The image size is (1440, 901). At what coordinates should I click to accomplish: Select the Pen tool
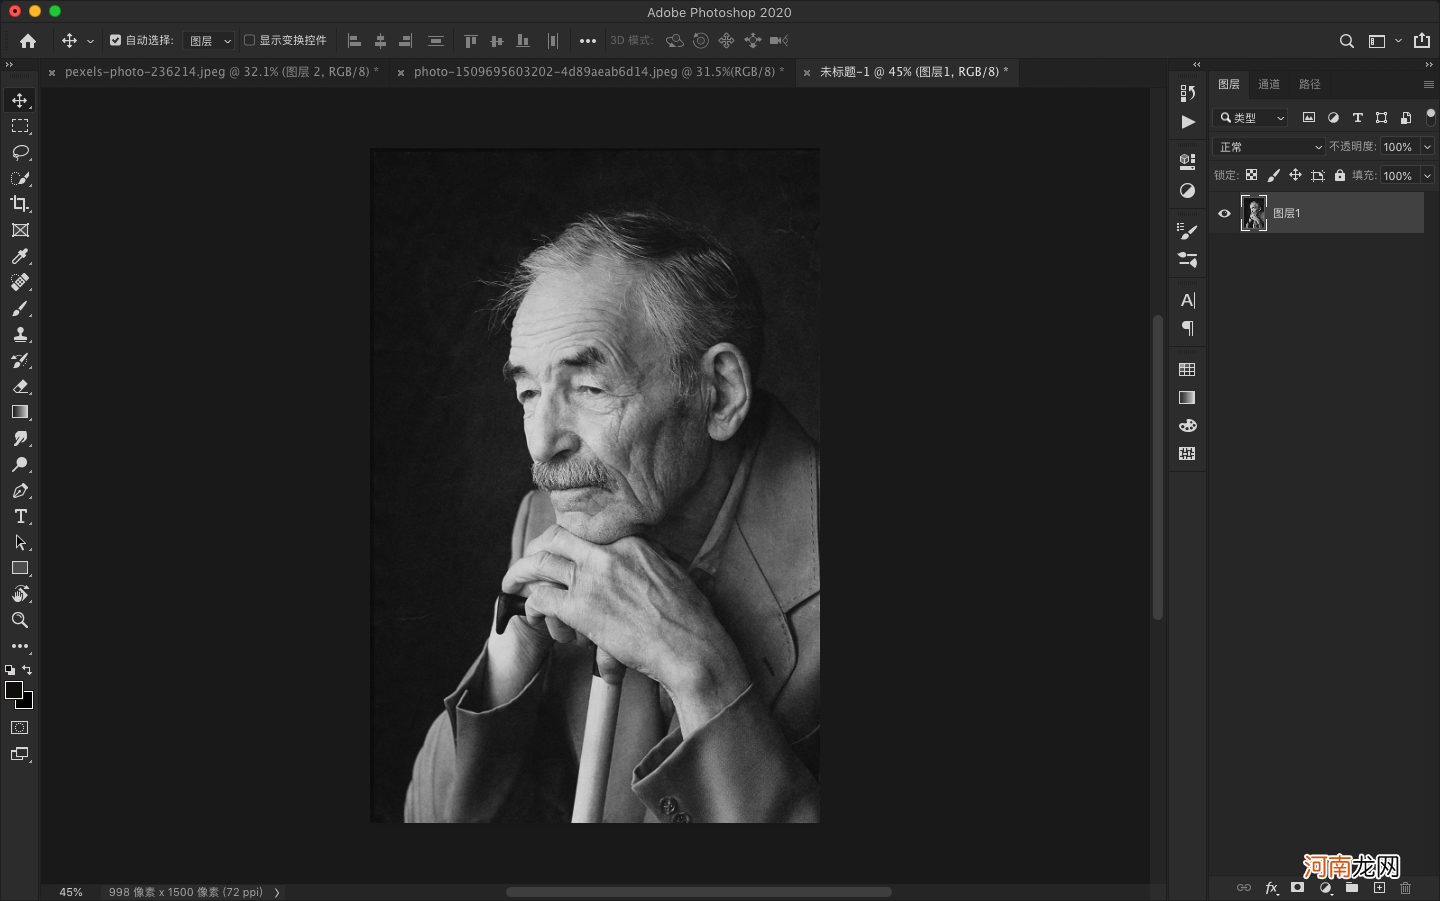pos(20,490)
